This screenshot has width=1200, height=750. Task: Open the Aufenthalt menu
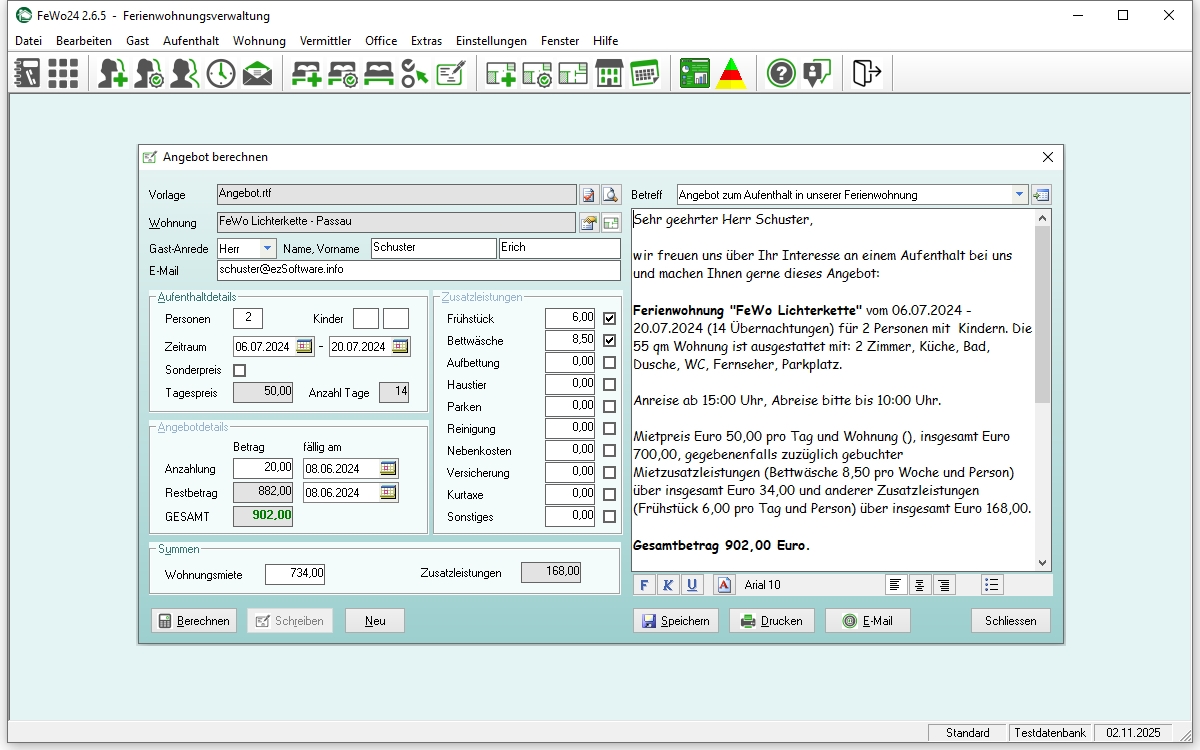click(191, 41)
